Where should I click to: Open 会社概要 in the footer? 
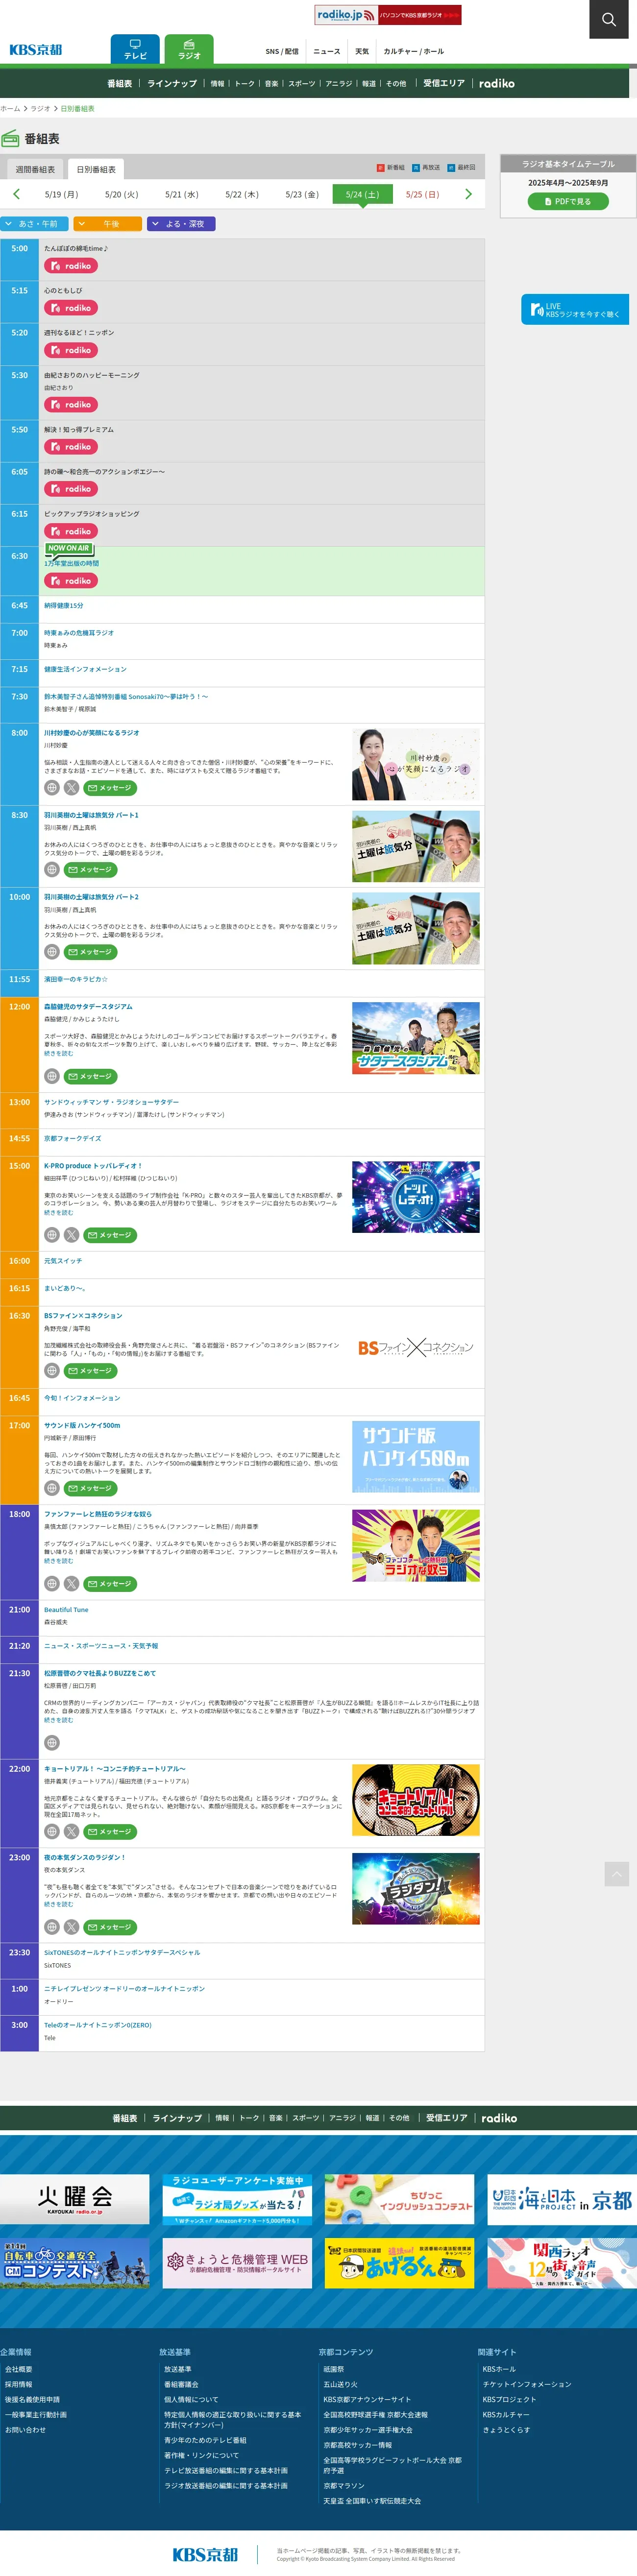click(18, 2369)
